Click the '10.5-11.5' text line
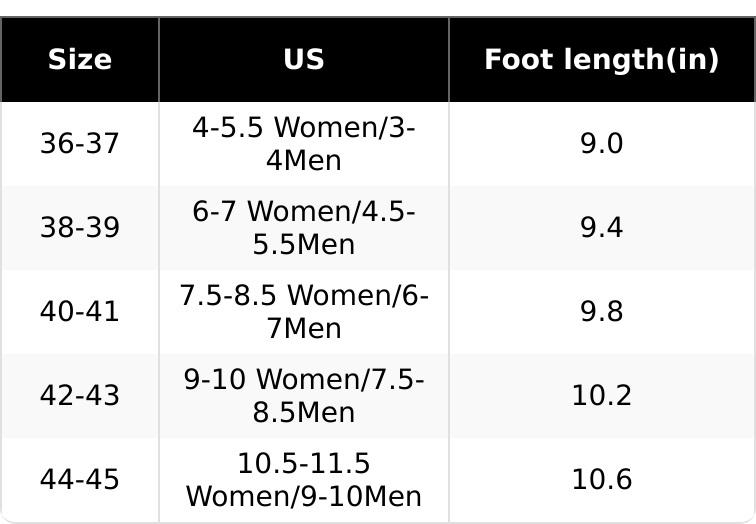 tap(304, 464)
